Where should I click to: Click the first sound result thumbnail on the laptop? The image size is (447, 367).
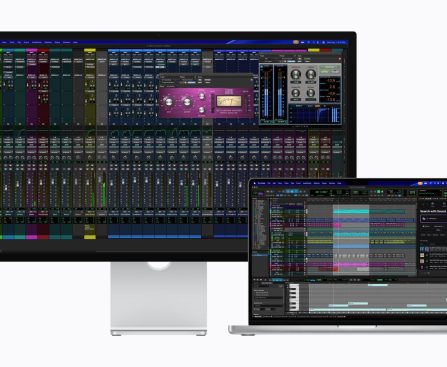click(422, 249)
